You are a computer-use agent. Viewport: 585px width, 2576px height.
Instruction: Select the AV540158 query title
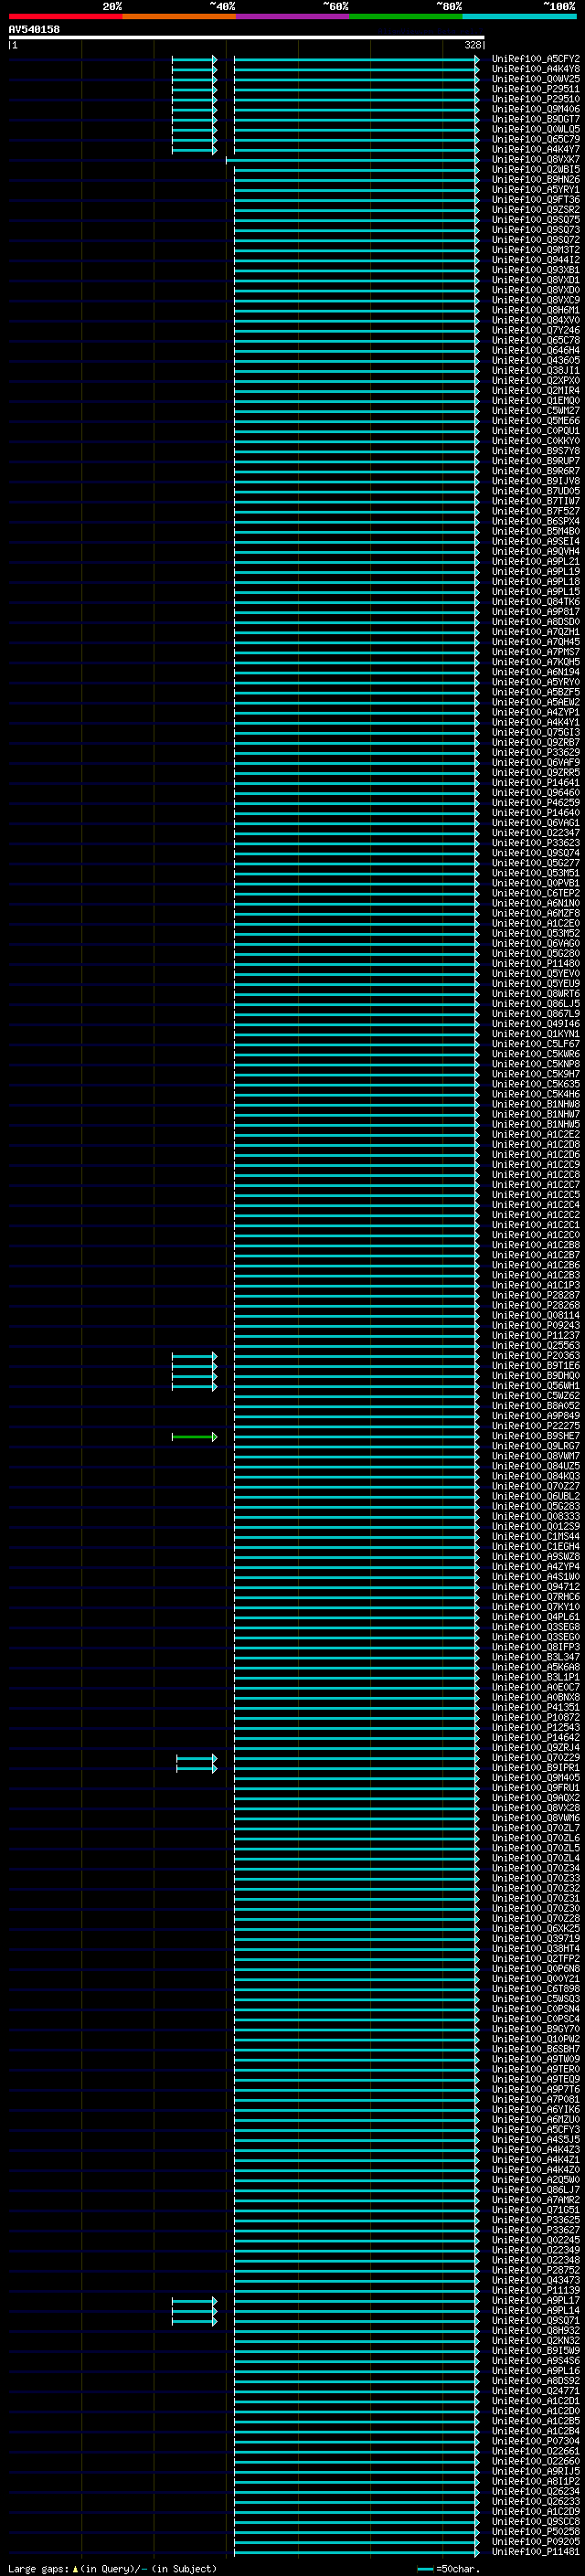tap(34, 30)
